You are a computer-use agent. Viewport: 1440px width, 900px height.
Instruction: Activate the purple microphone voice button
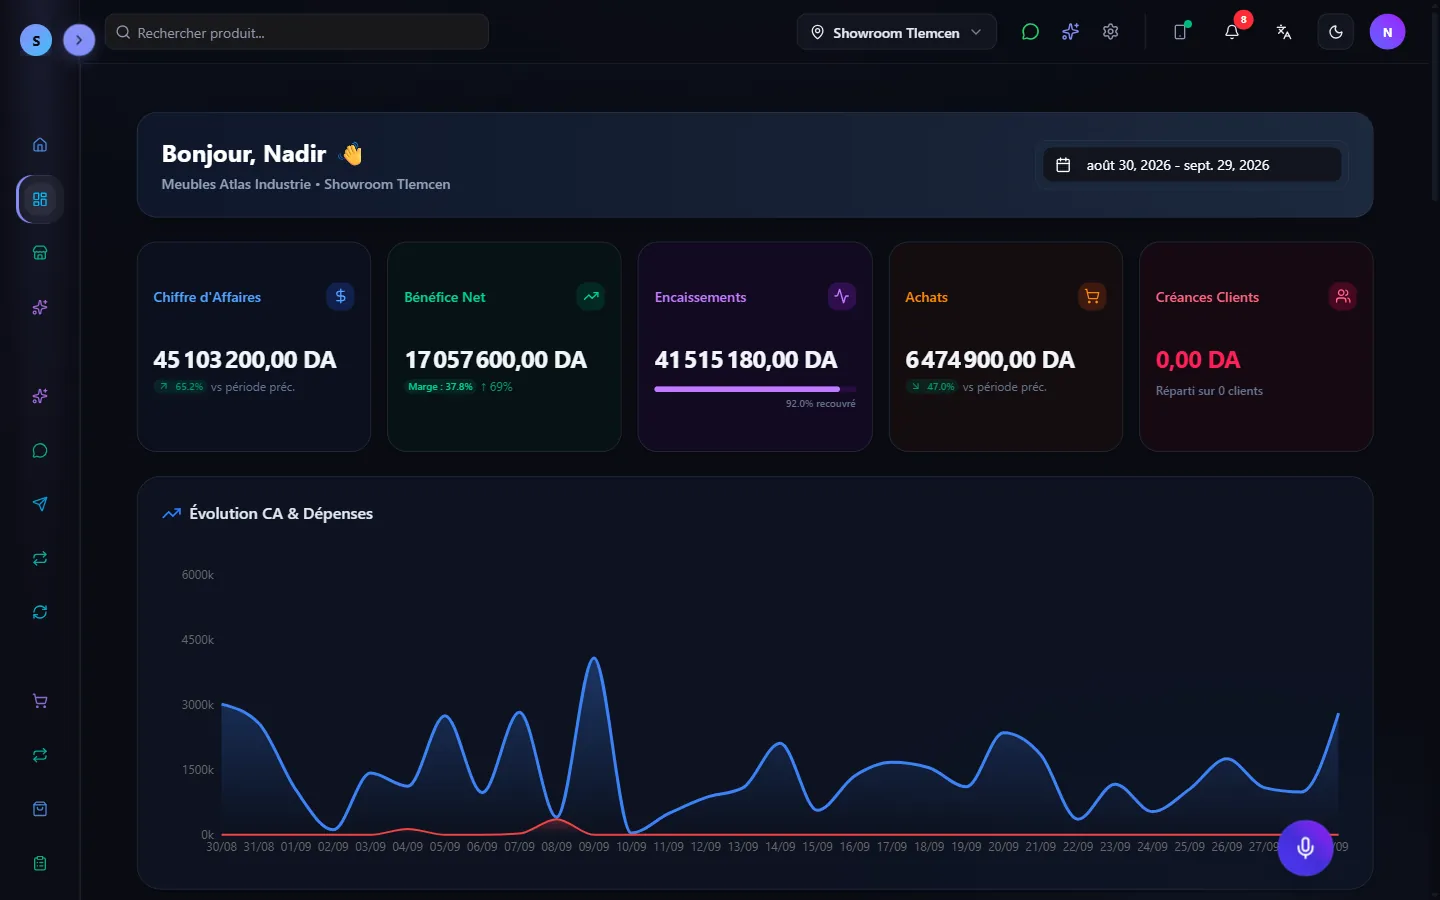[x=1305, y=848]
